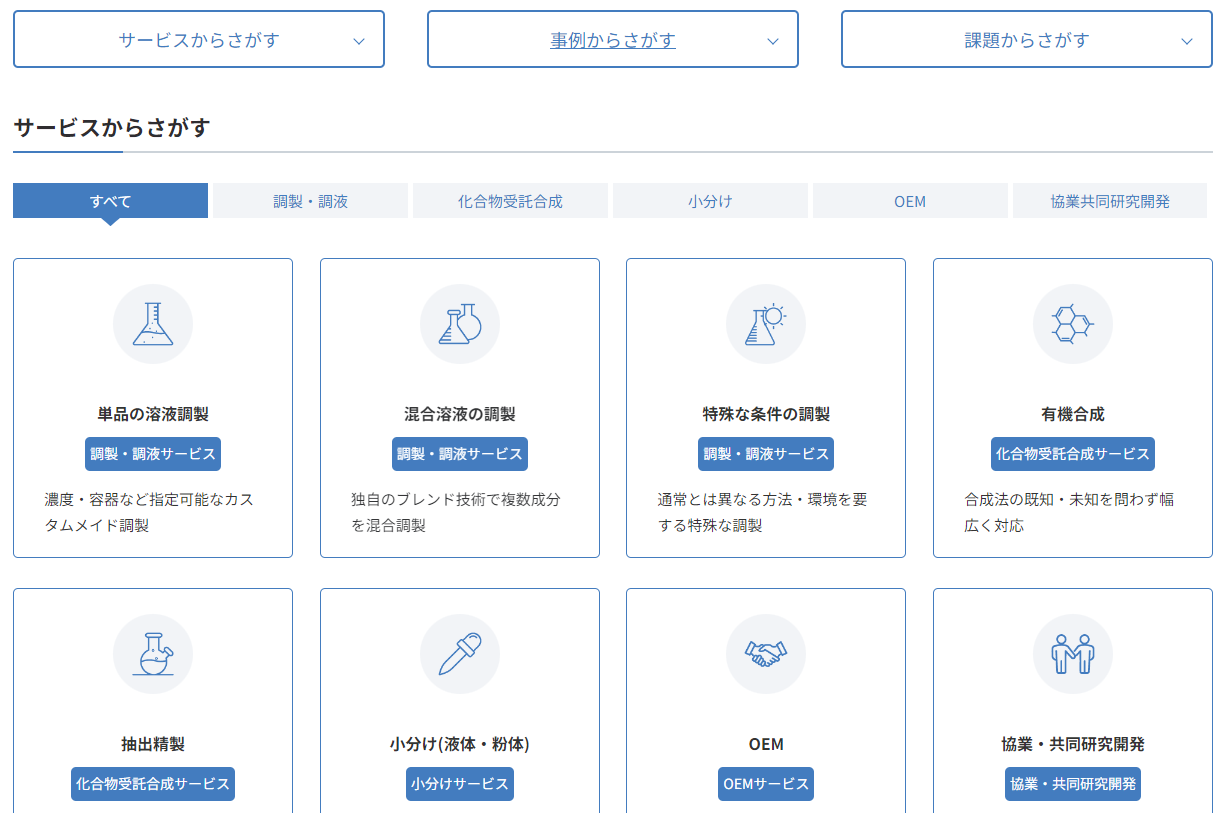Open the 混合溶液の調製 card title
Viewport: 1230px width, 813px height.
click(460, 414)
